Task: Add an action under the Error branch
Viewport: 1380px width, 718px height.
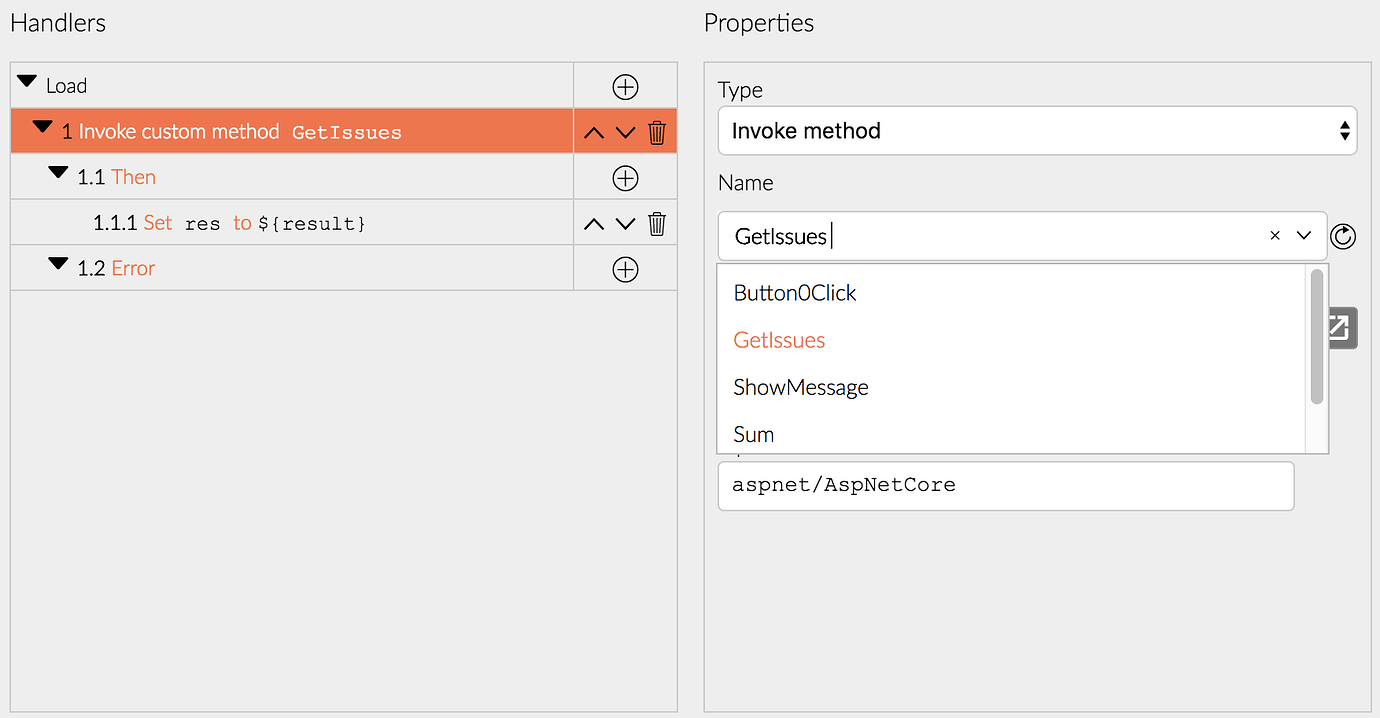Action: (624, 267)
